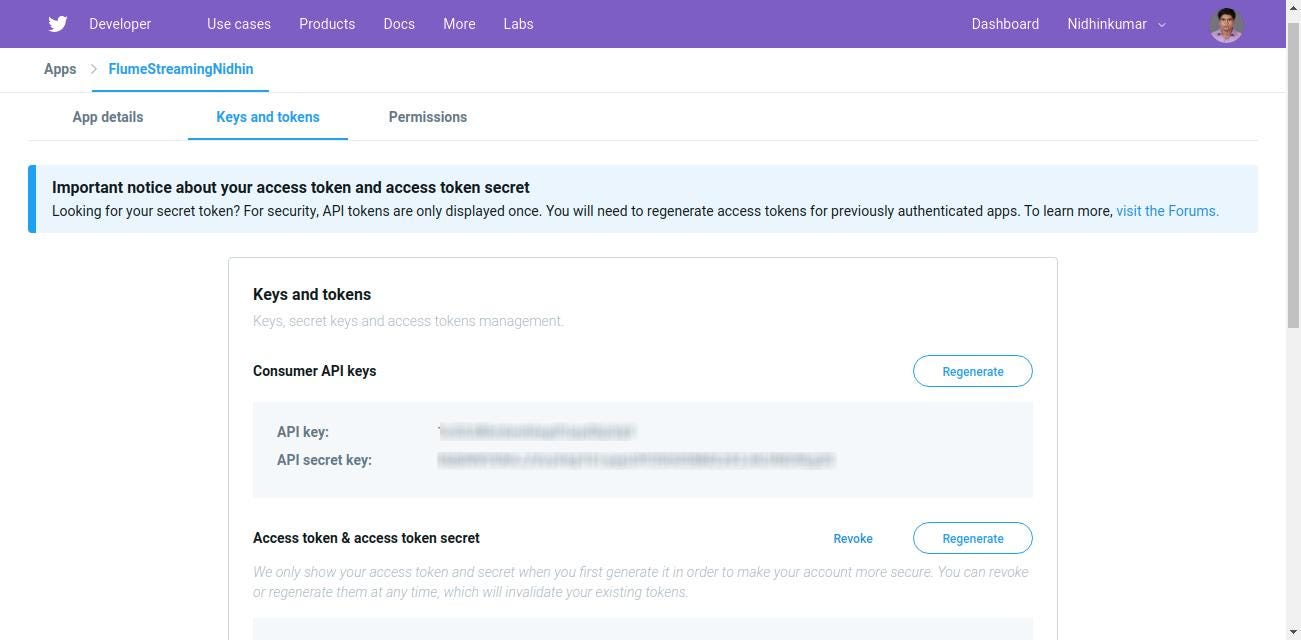1301x640 pixels.
Task: Open the user profile avatar
Action: click(1226, 25)
